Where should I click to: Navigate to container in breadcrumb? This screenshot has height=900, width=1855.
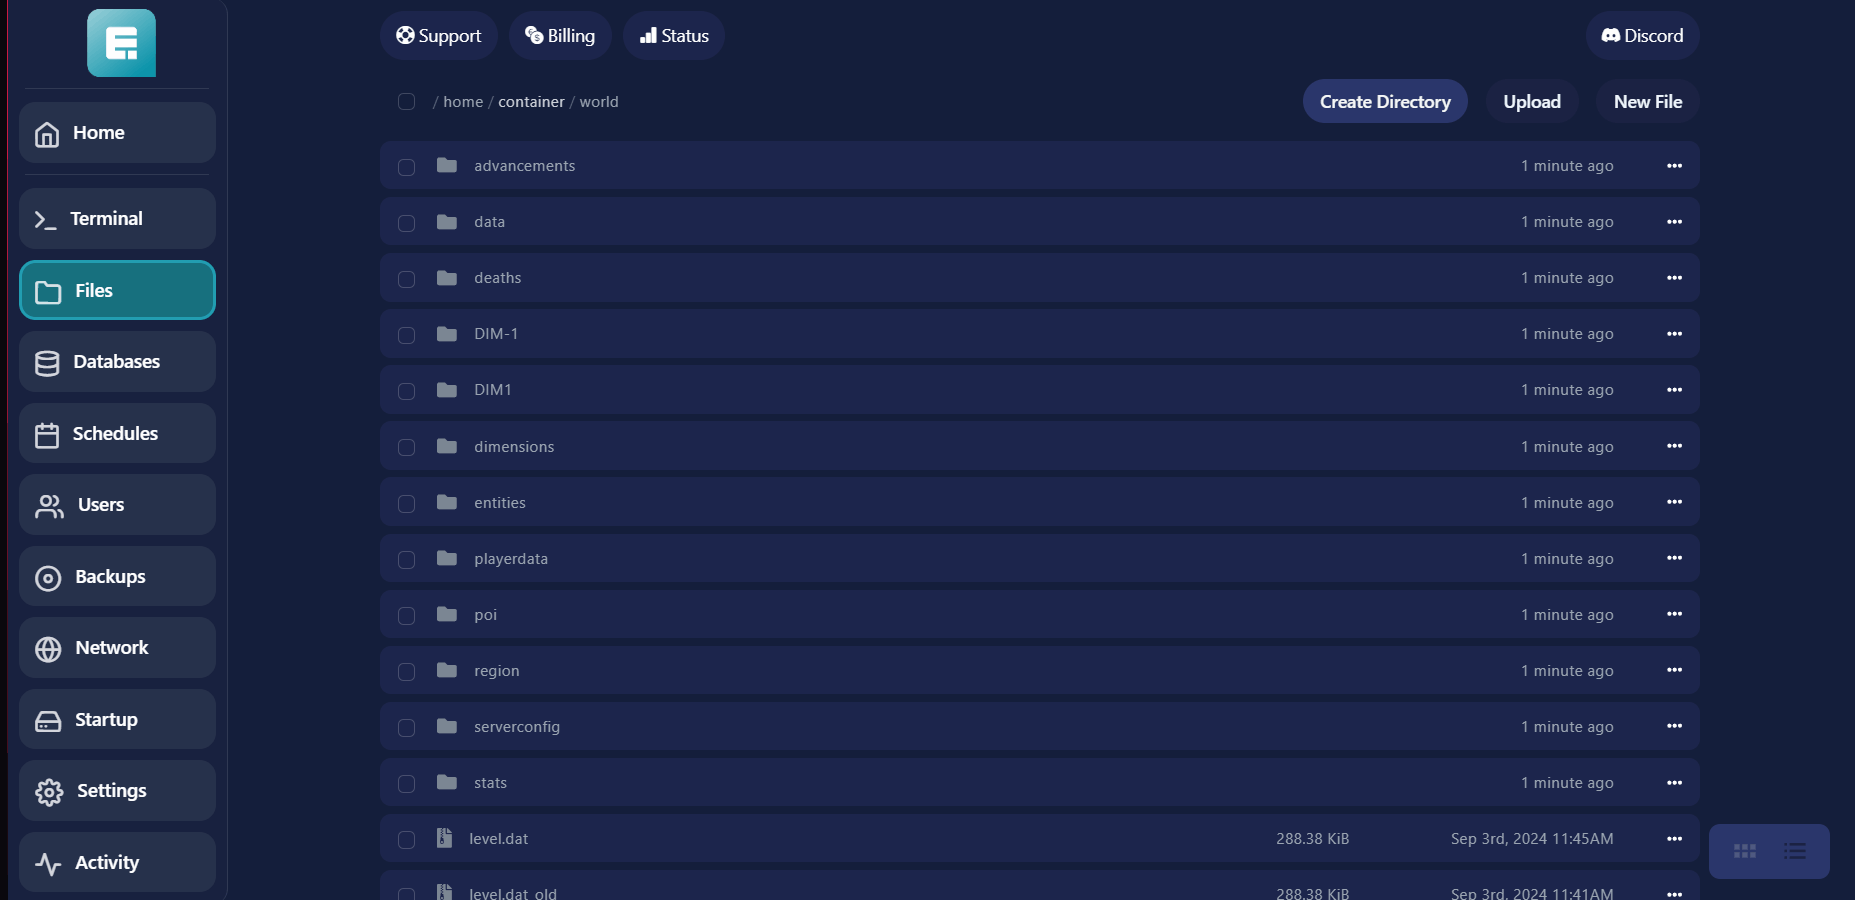[531, 102]
